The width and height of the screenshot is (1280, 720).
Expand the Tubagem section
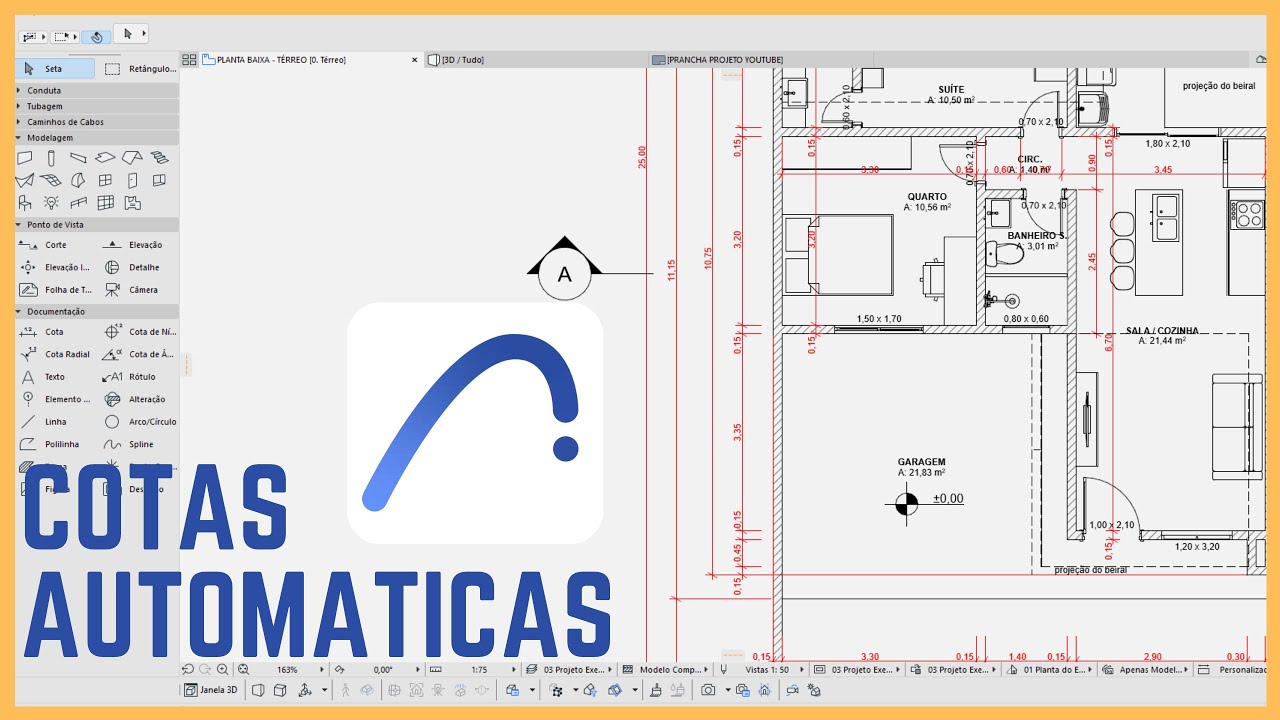pyautogui.click(x=98, y=106)
